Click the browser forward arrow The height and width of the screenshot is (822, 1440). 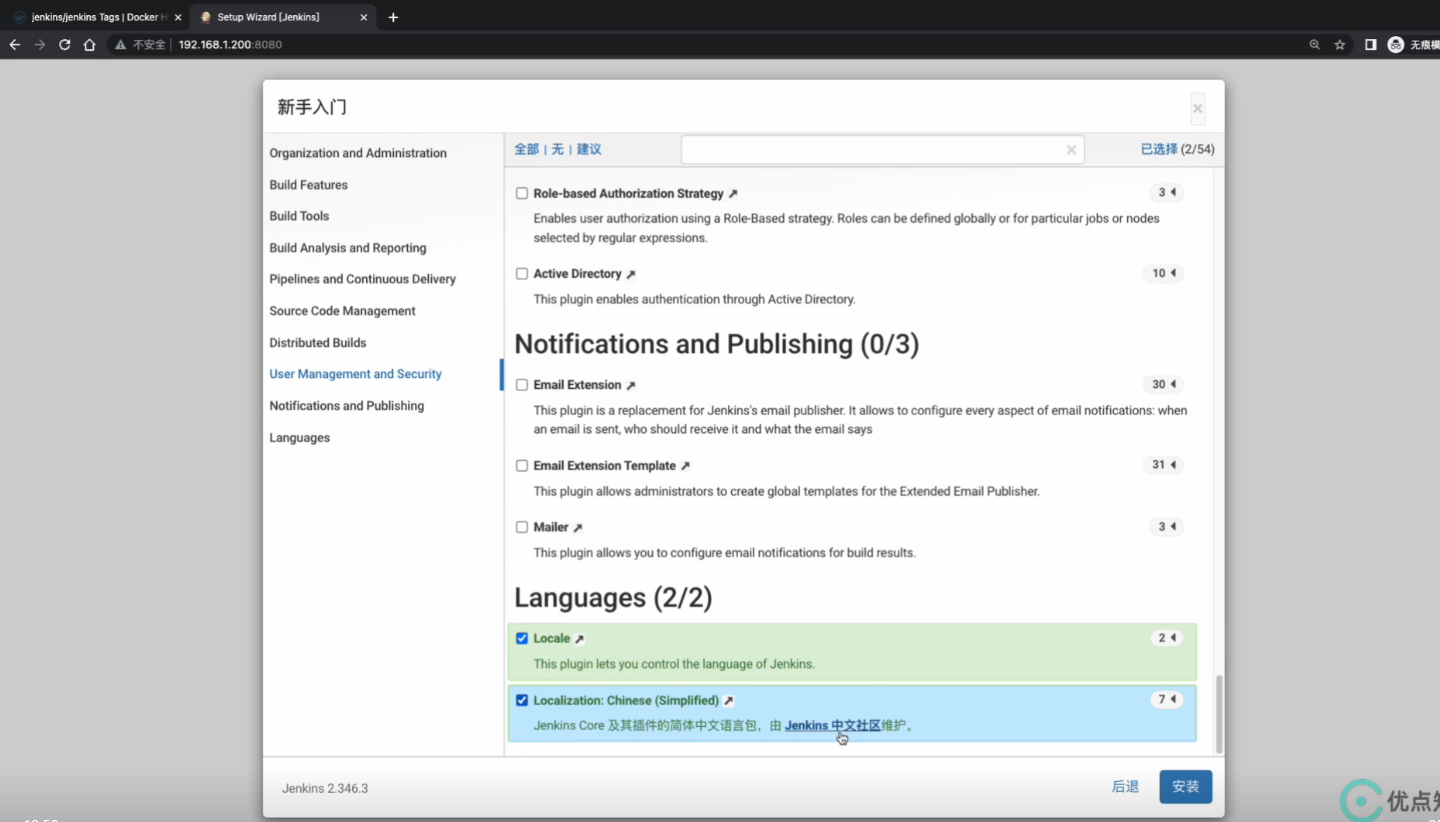(x=40, y=45)
